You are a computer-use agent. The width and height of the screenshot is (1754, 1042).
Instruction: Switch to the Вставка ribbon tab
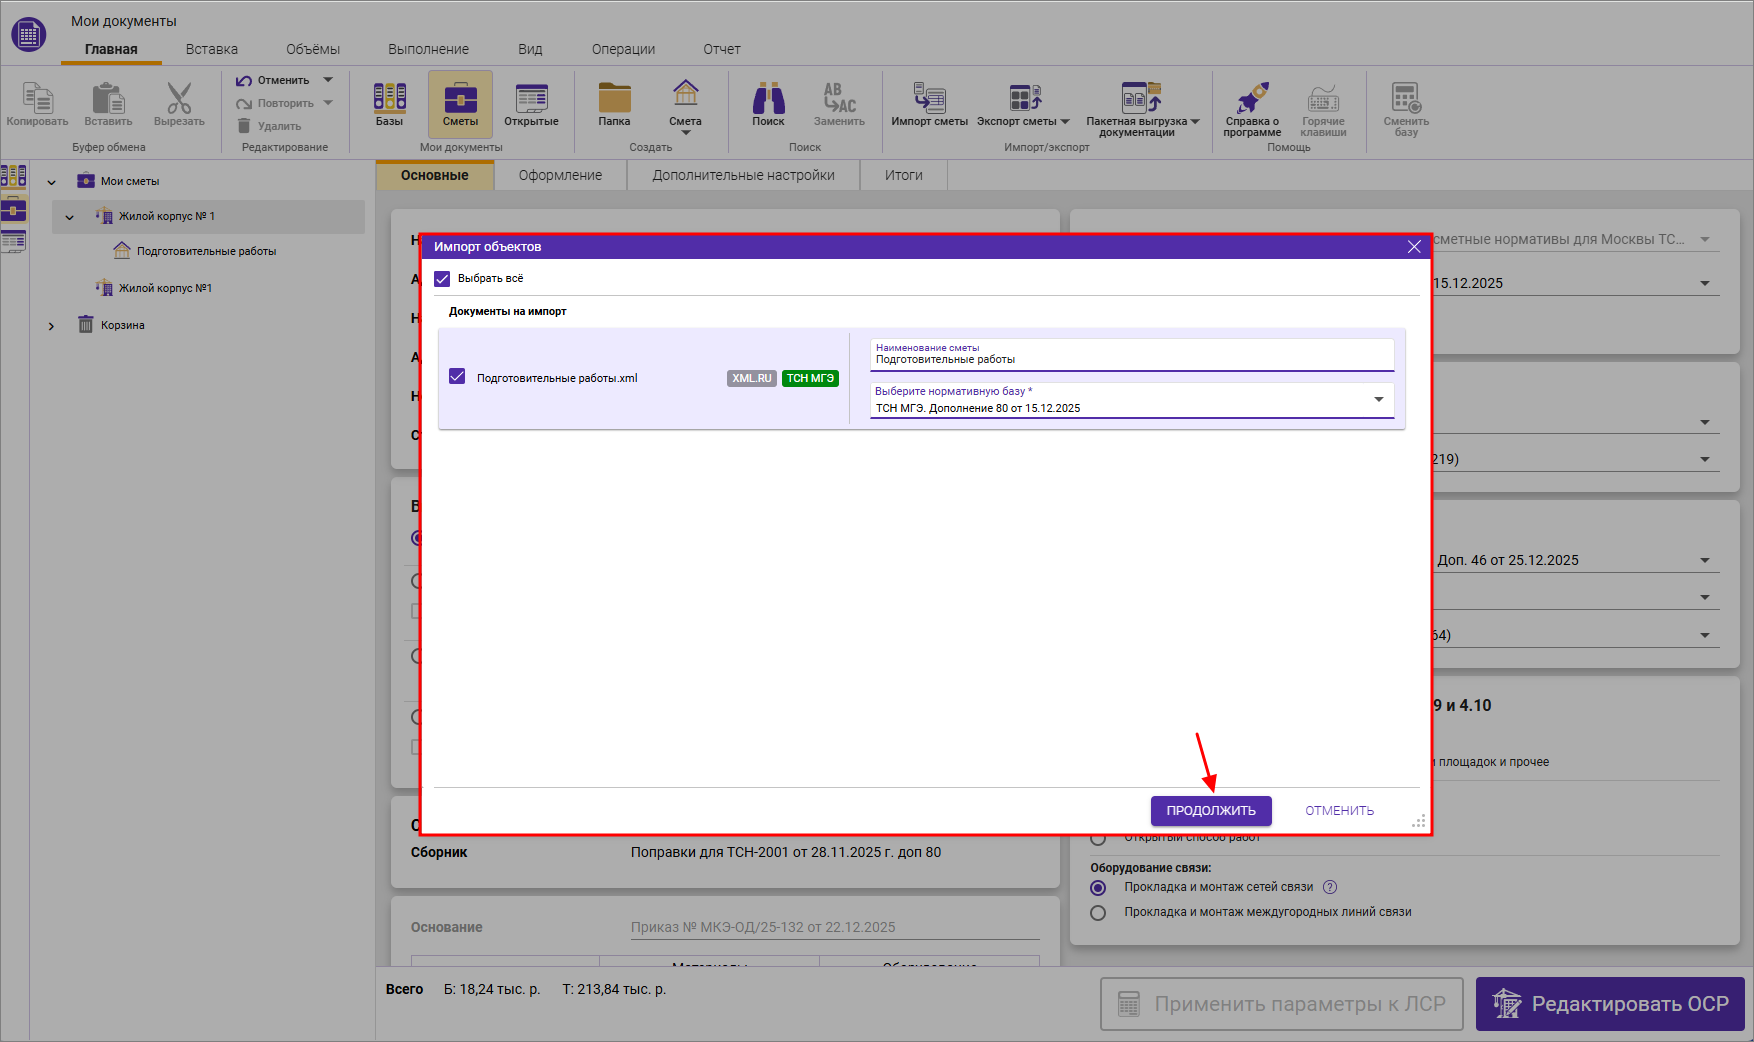tap(211, 49)
